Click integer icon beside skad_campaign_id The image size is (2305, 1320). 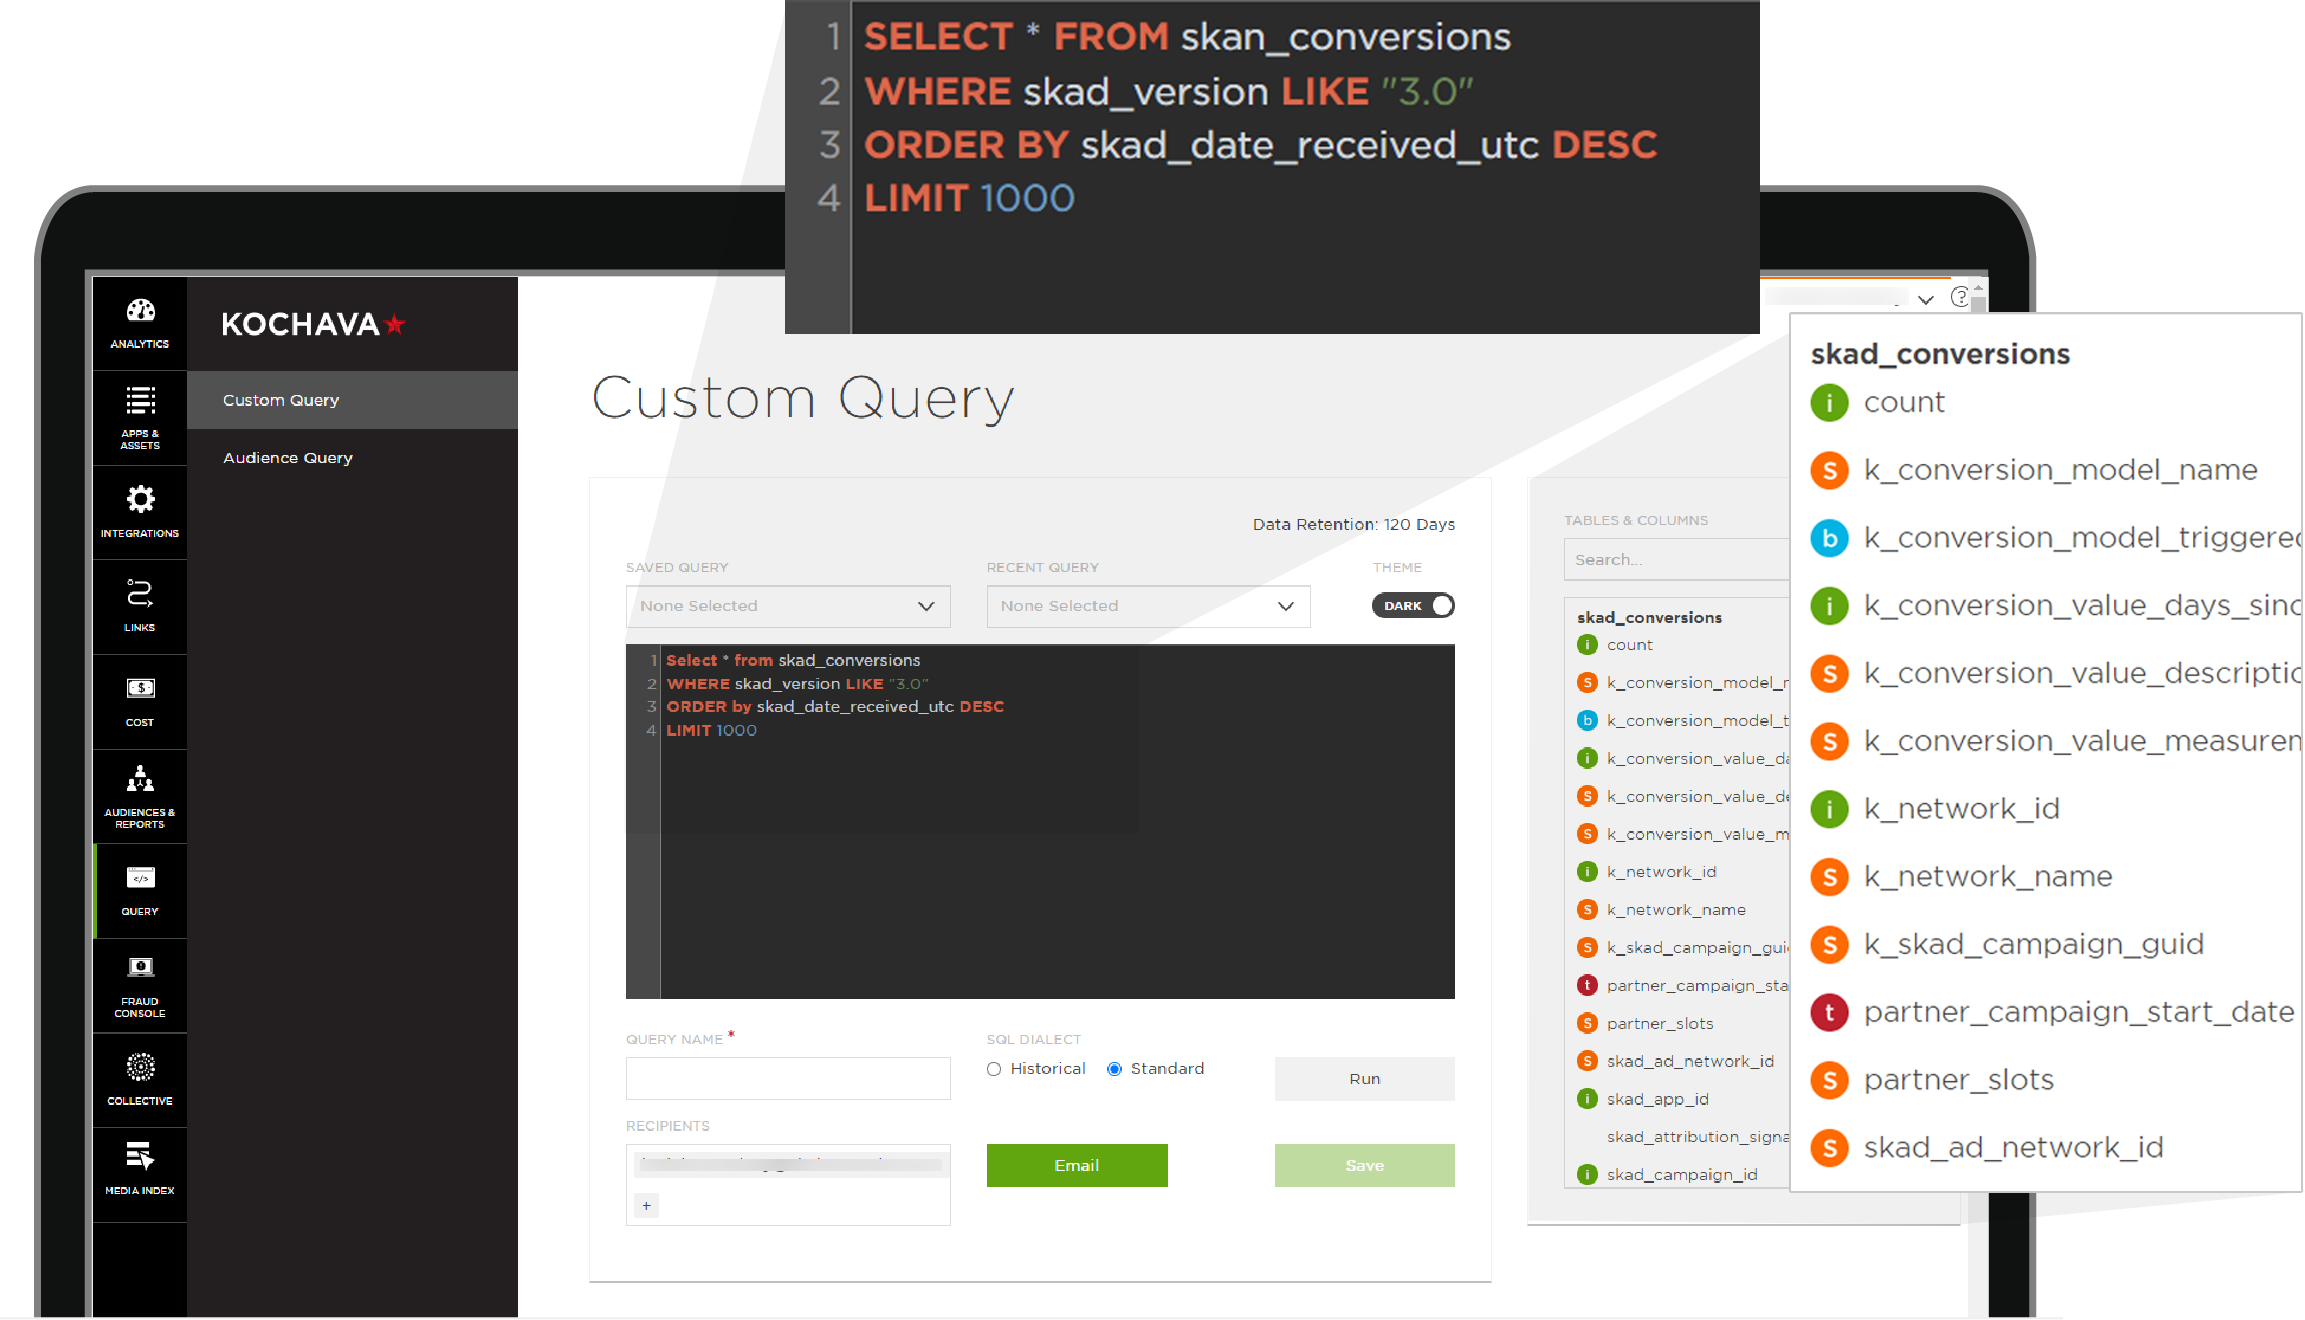(1587, 1175)
